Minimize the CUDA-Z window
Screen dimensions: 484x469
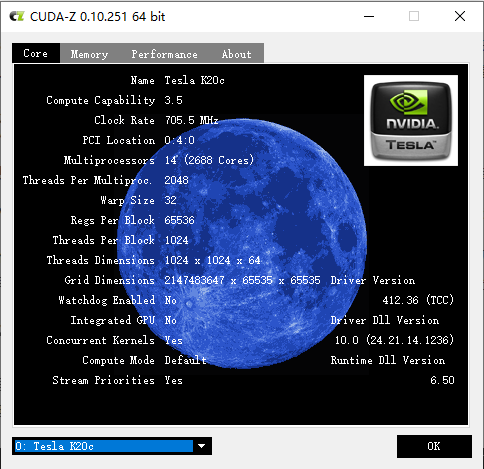click(369, 16)
